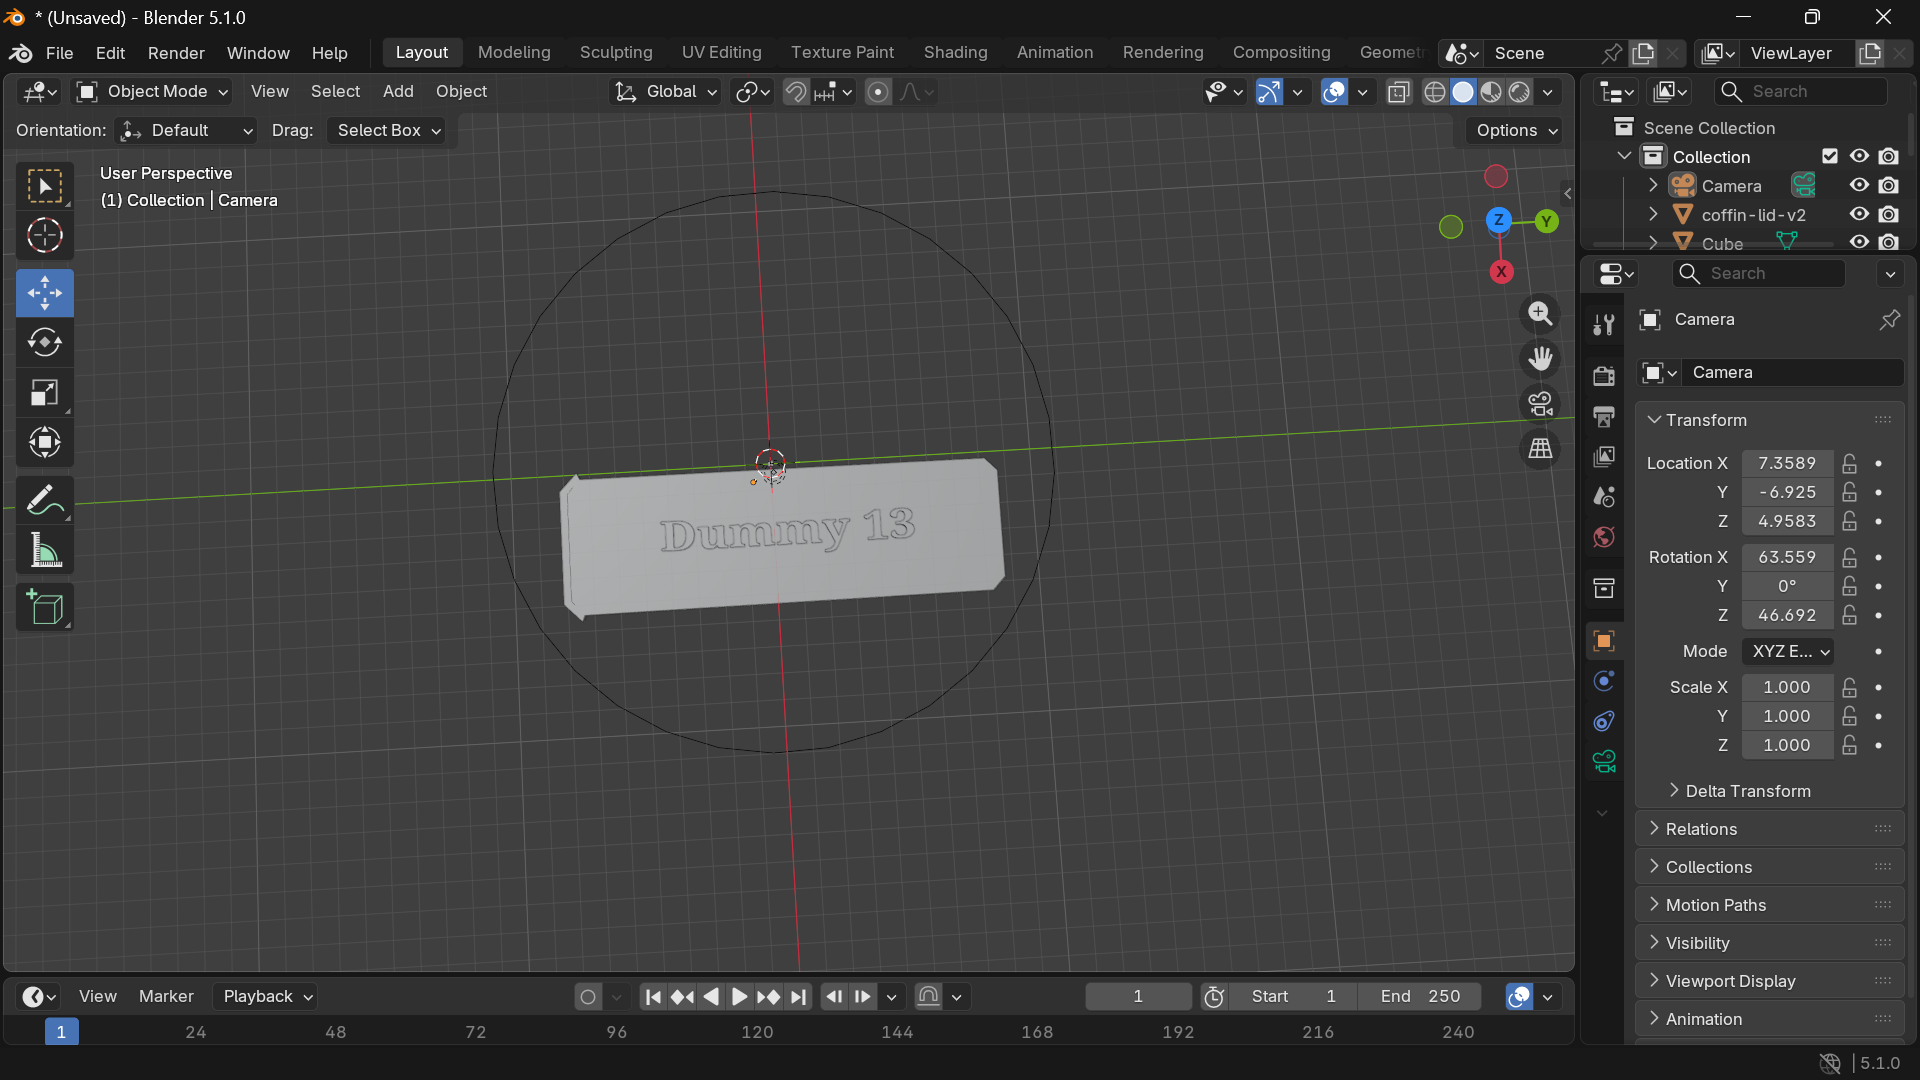
Task: Open Object Data camera properties tab
Action: 1604,762
